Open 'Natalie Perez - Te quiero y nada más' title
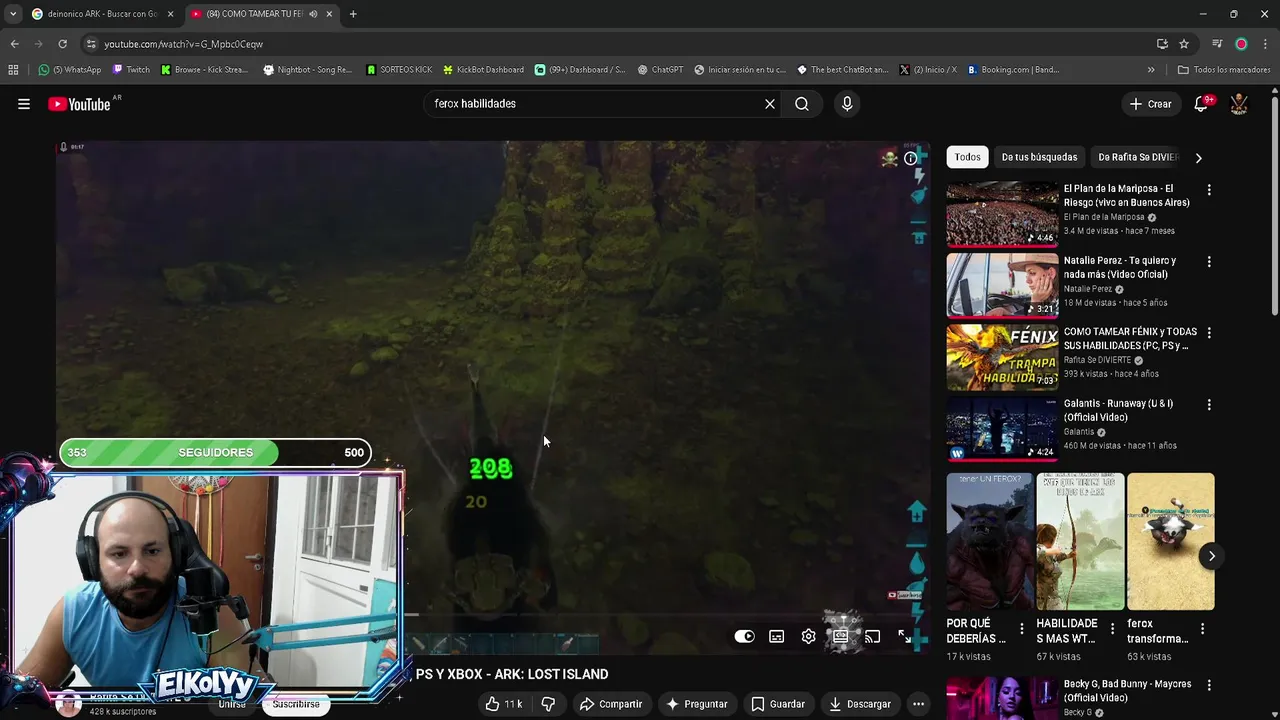 [x=1120, y=267]
